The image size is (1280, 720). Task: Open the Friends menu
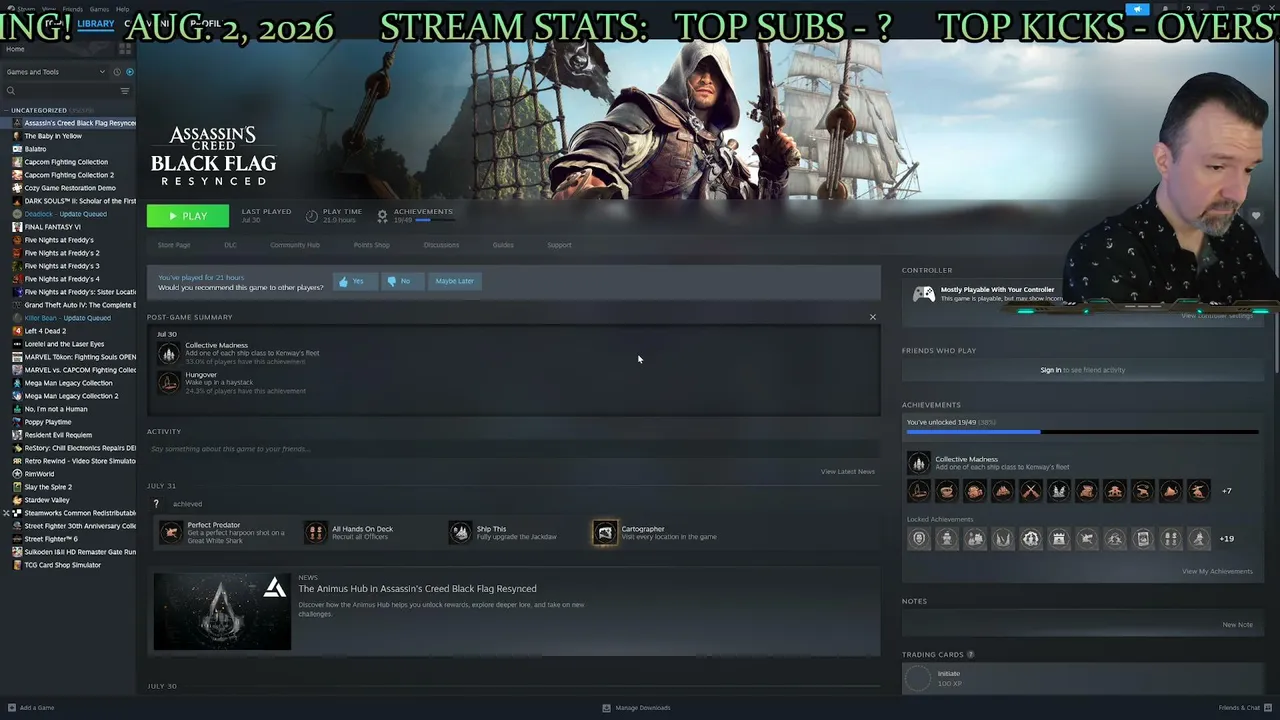[x=73, y=9]
